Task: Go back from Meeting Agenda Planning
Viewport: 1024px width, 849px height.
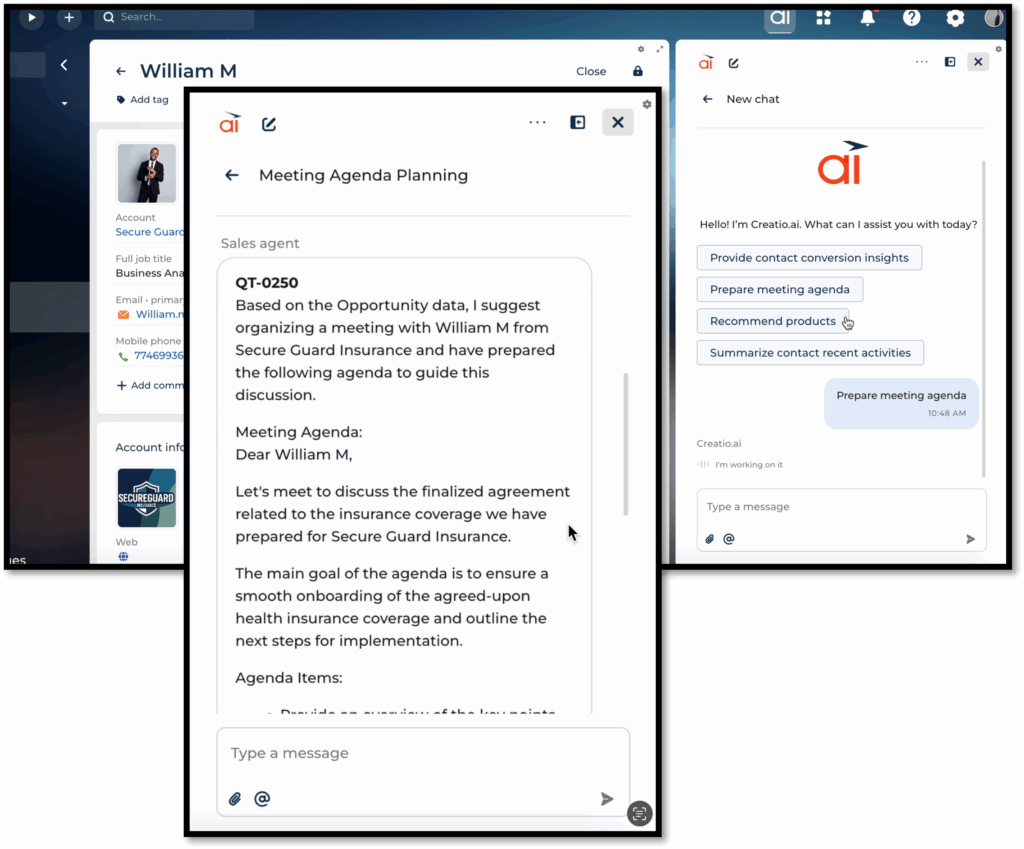Action: [x=232, y=175]
